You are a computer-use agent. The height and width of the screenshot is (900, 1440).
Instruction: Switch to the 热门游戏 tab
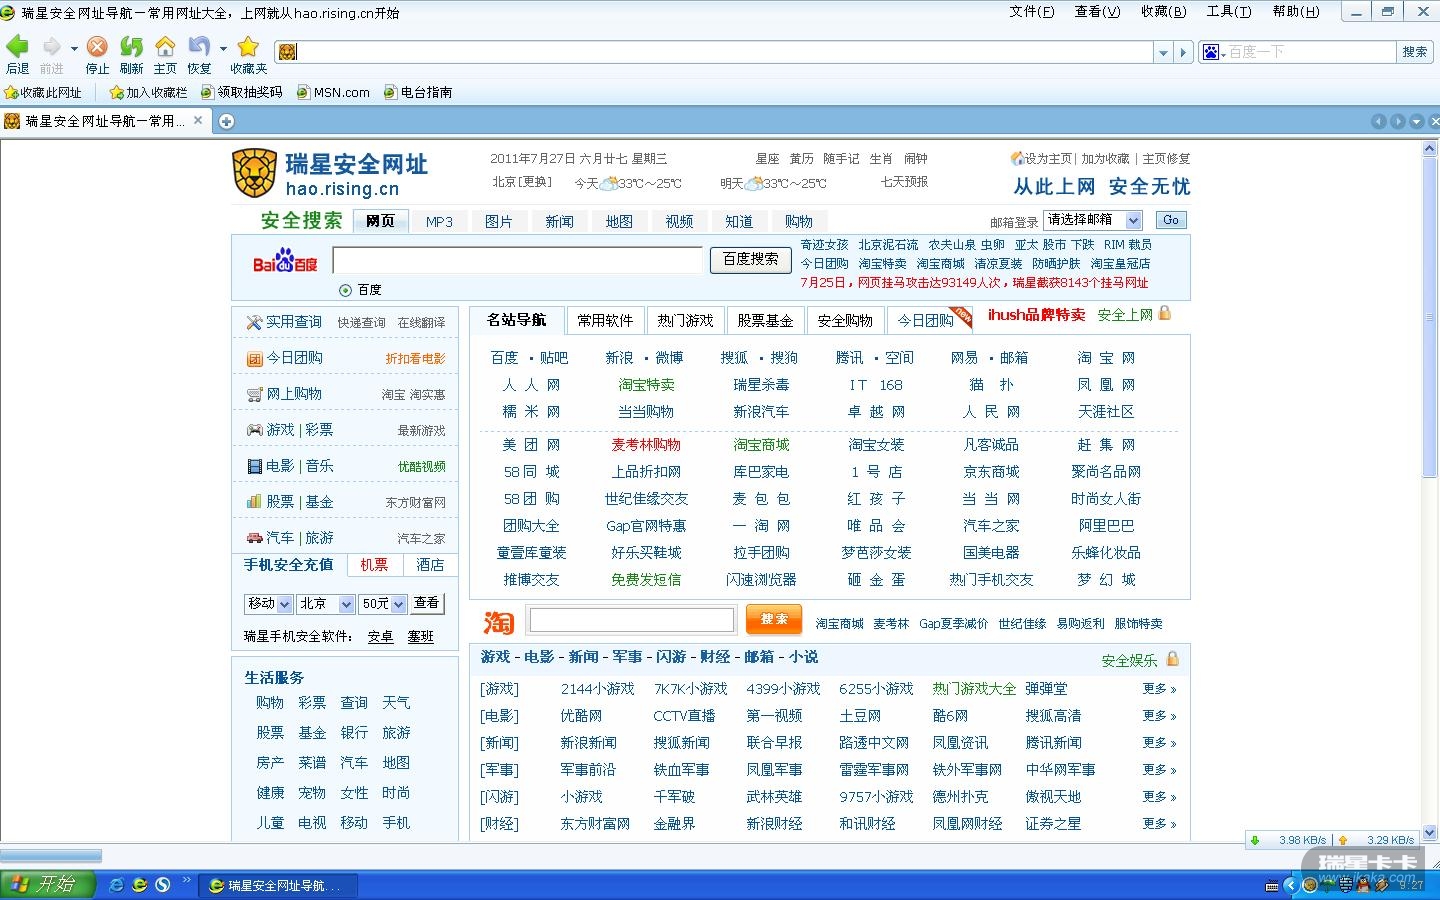pos(685,320)
